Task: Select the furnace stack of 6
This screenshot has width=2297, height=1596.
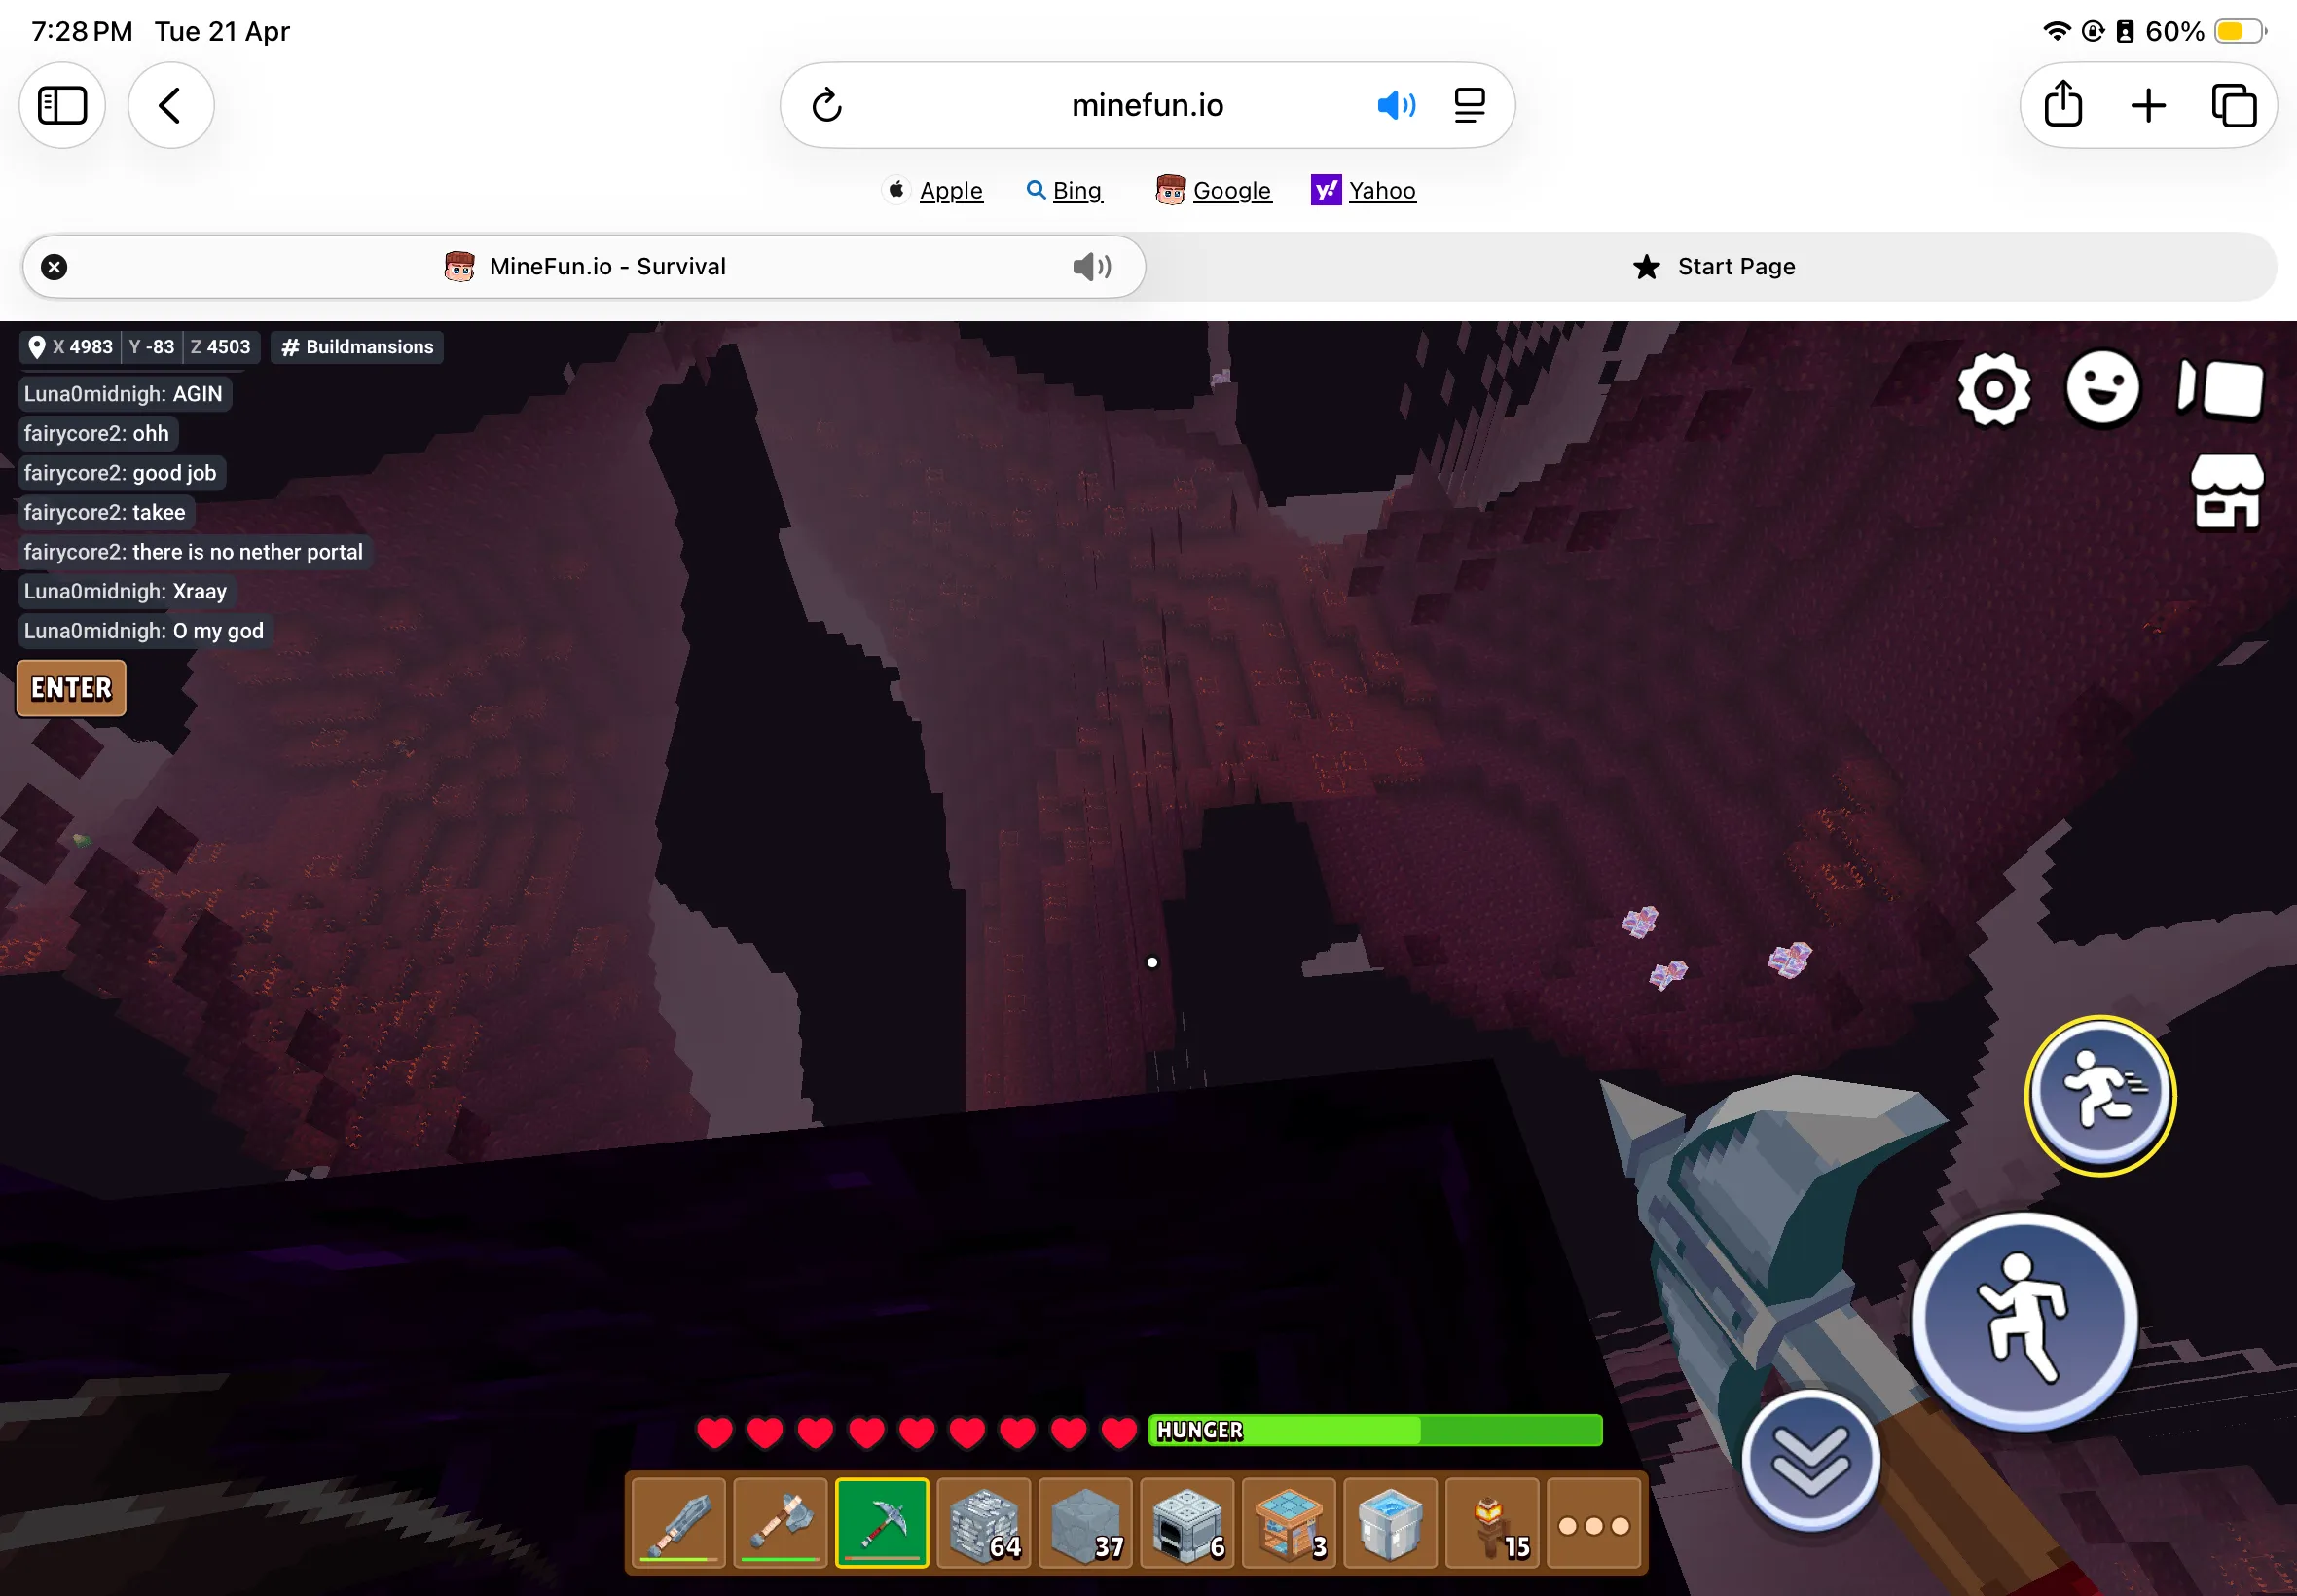Action: [1187, 1523]
